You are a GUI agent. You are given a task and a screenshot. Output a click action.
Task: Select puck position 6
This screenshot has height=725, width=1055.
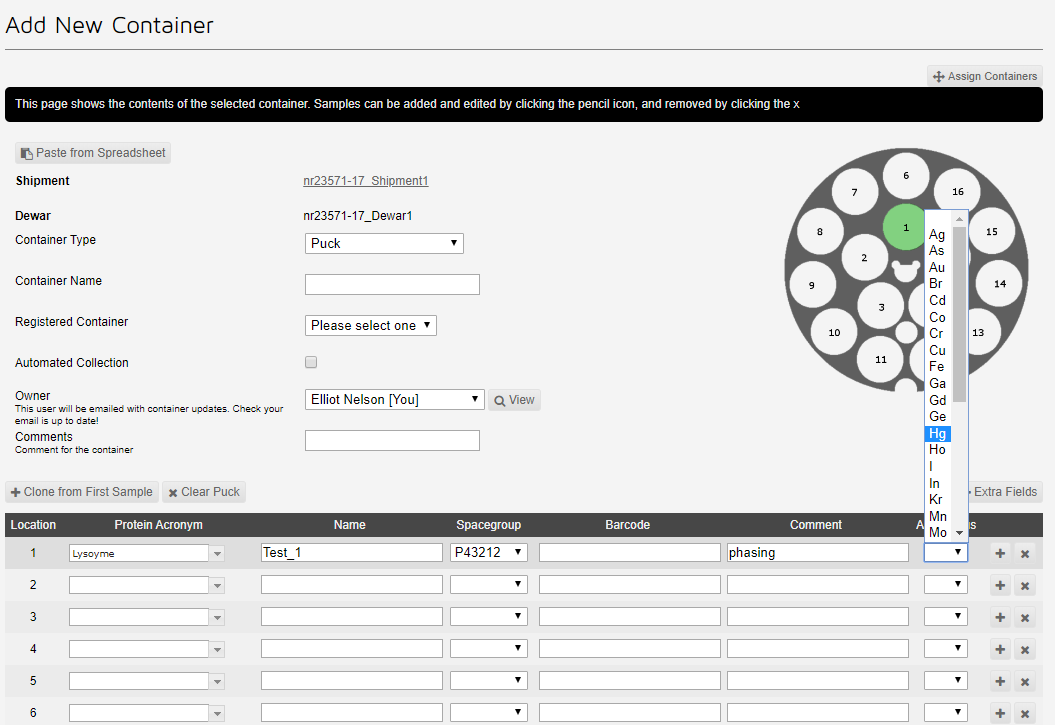(906, 176)
